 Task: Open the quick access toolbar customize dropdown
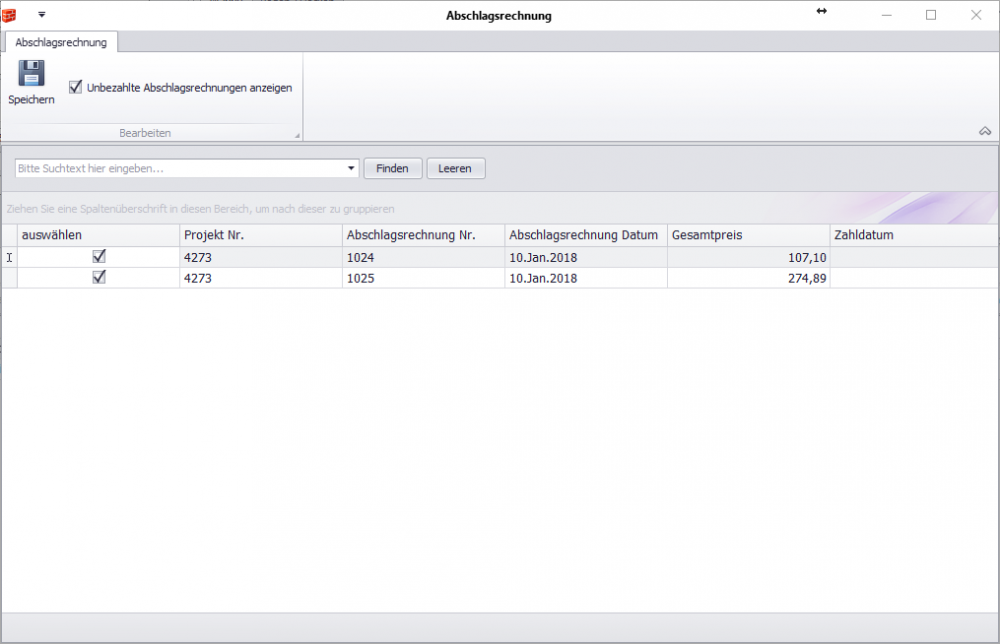pyautogui.click(x=42, y=15)
